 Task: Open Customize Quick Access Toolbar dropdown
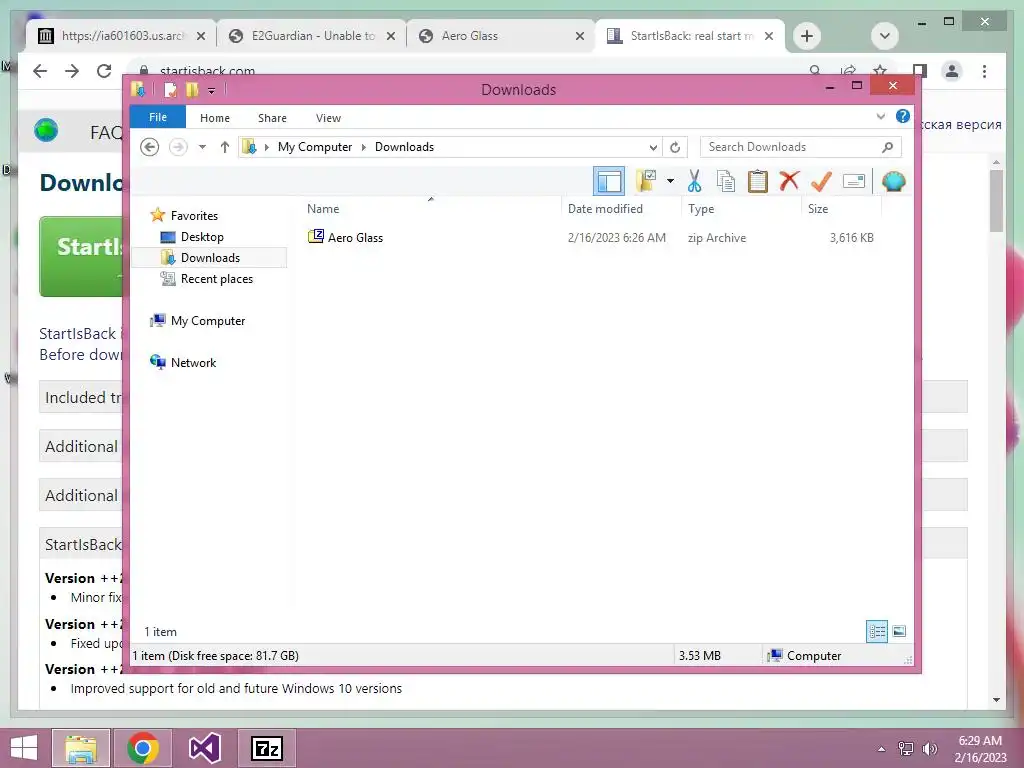(x=211, y=90)
